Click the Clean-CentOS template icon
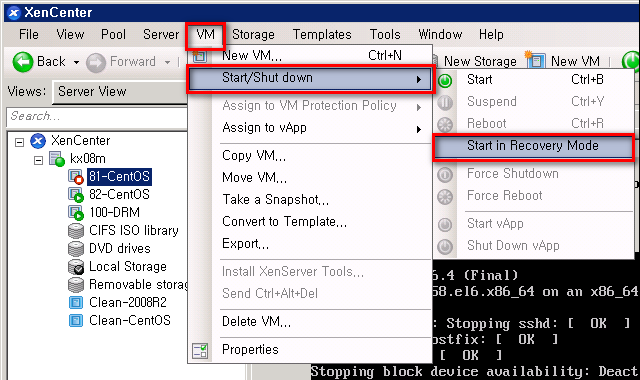This screenshot has width=640, height=380. coord(76,321)
